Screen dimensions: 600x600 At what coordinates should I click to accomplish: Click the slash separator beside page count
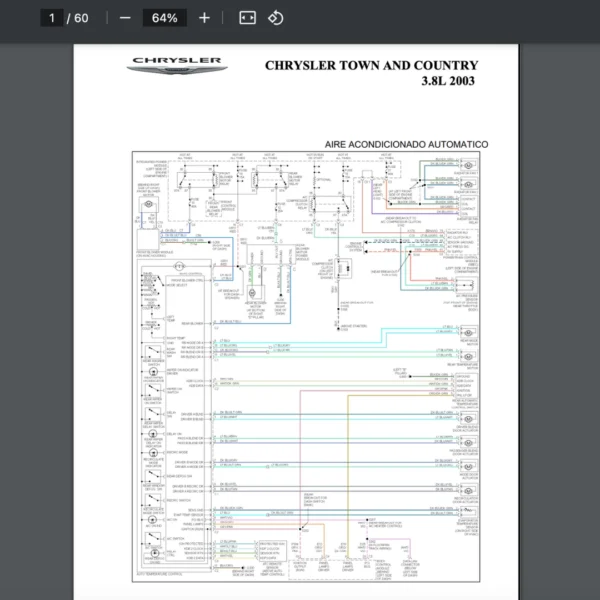coord(68,18)
